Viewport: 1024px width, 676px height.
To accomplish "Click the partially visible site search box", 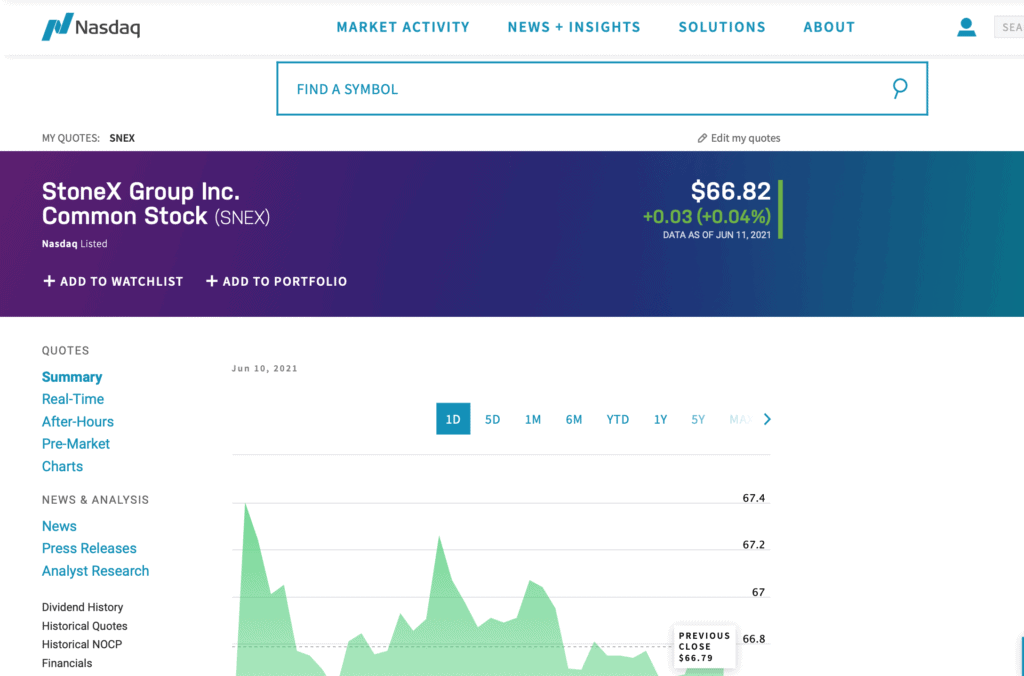I will click(x=1009, y=27).
